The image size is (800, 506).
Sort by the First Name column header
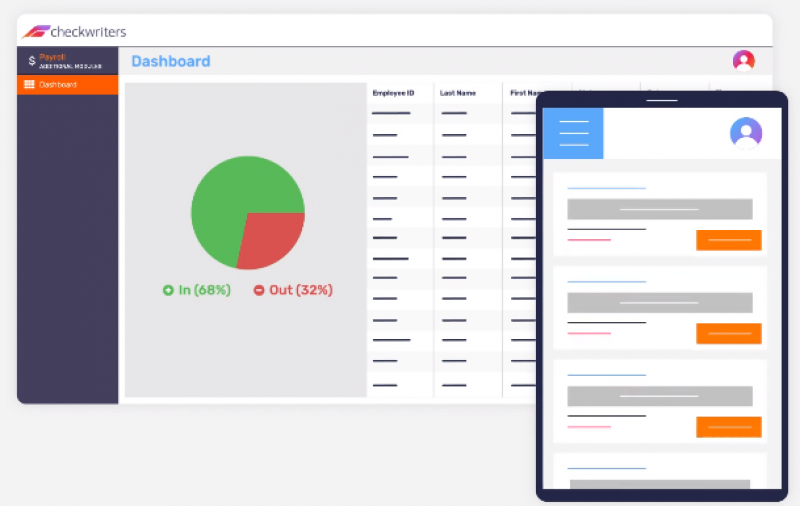(522, 93)
